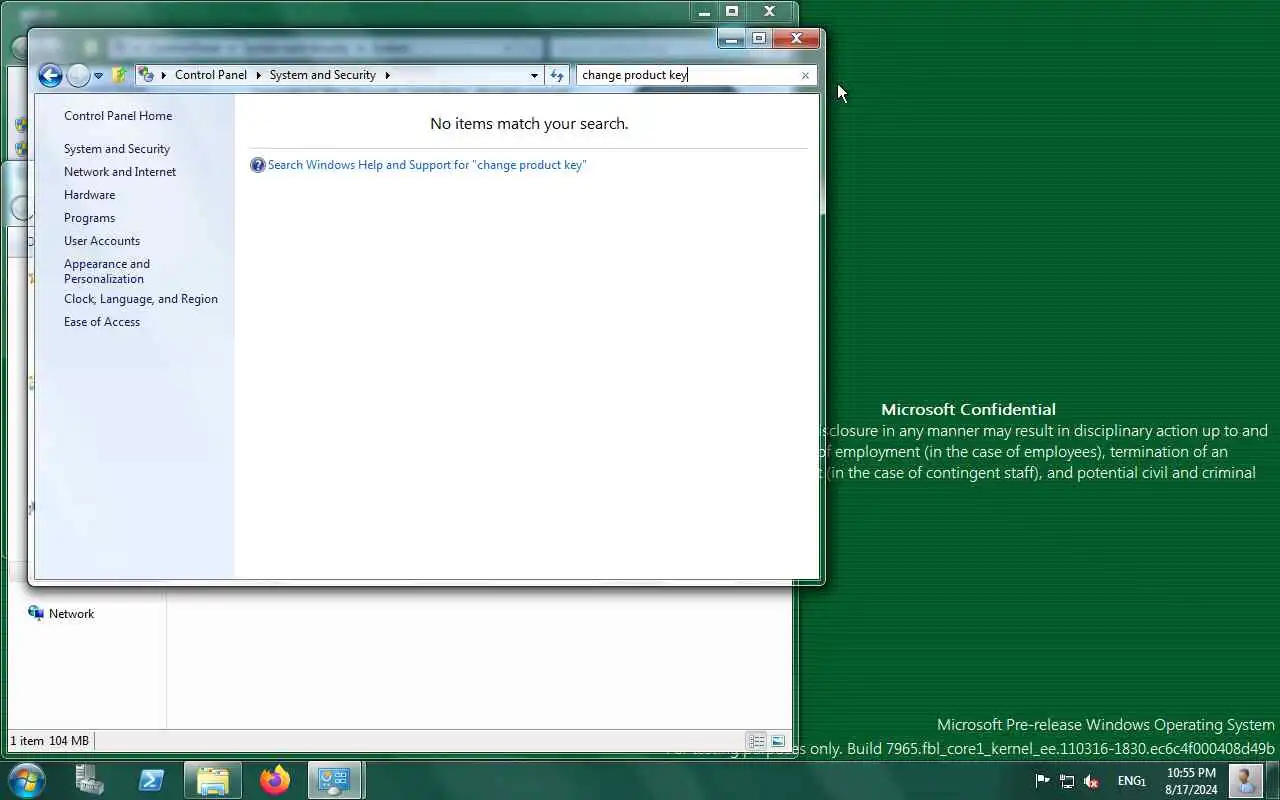Screen dimensions: 1280x800
Task: Click the network tray icon
Action: tap(1067, 781)
